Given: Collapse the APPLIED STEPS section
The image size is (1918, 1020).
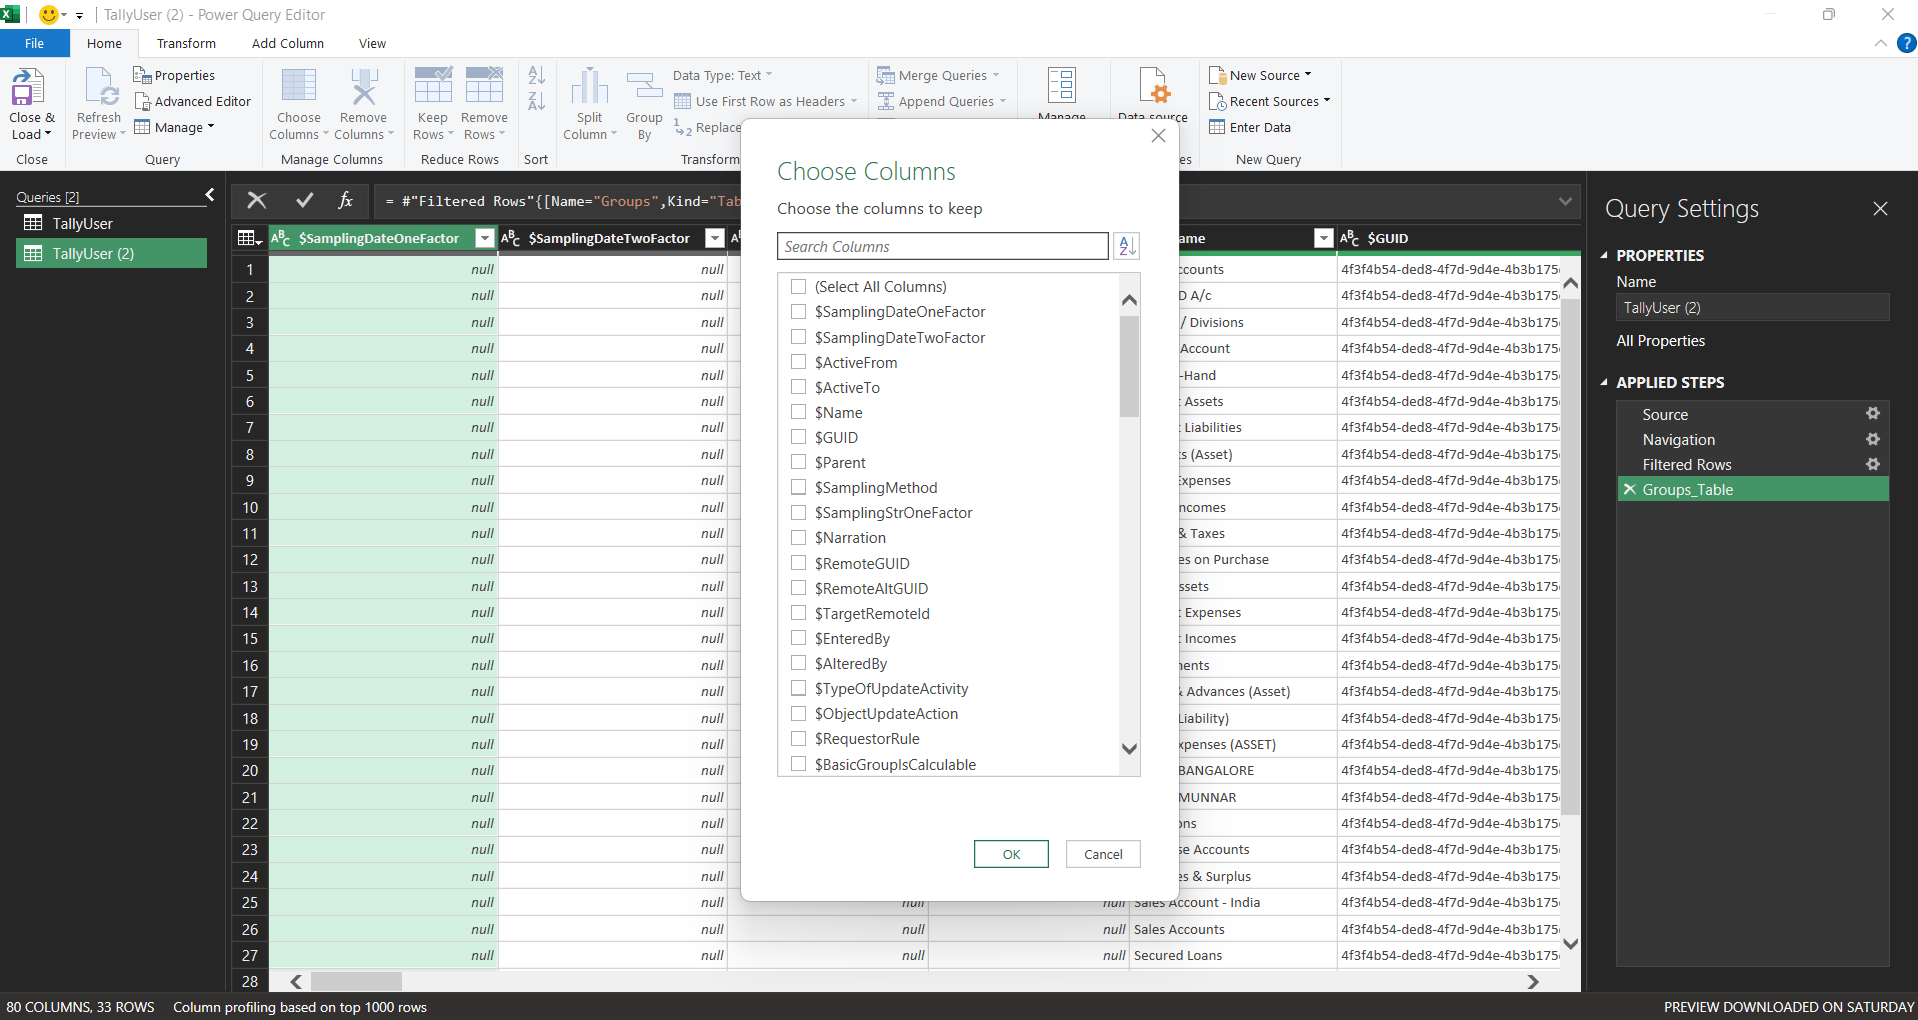Looking at the screenshot, I should click(x=1604, y=383).
